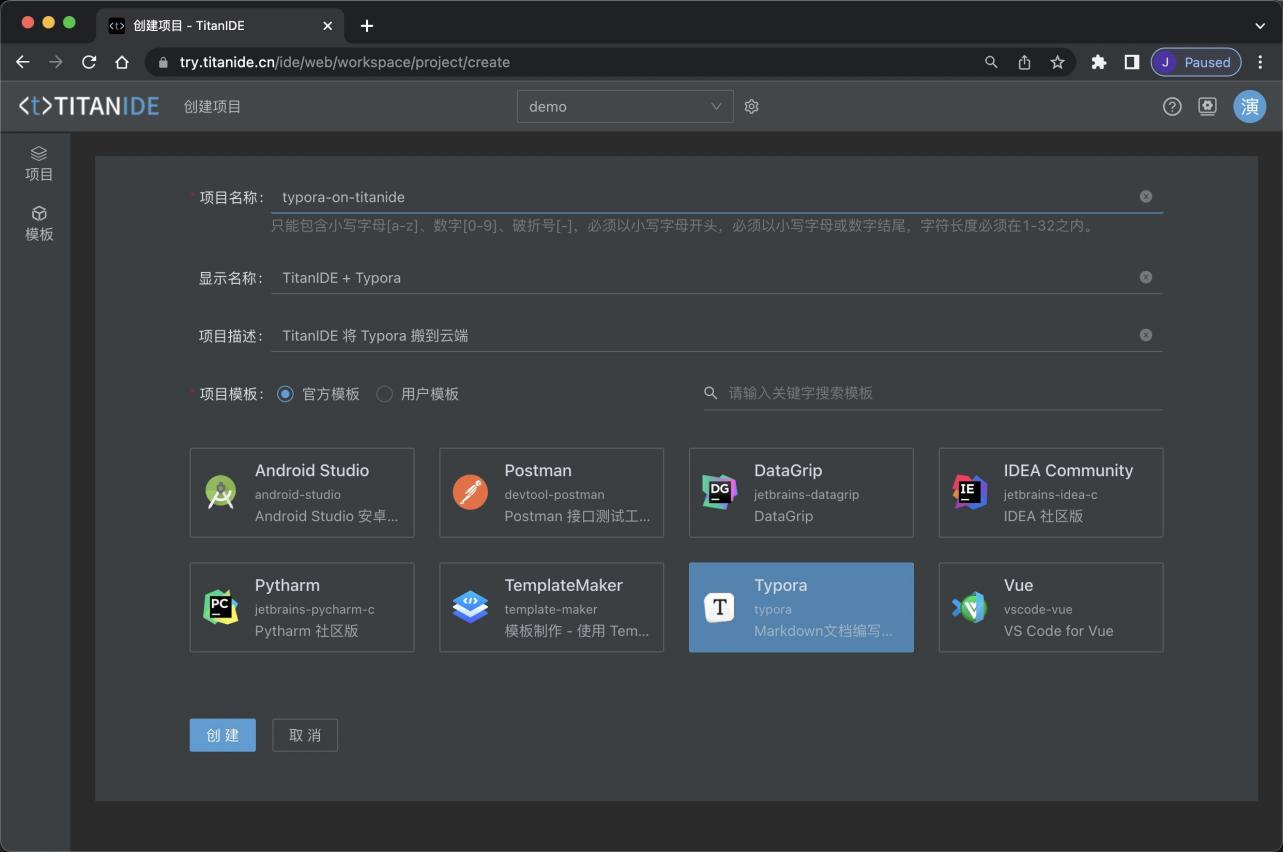Clear the display name field using X icon
The height and width of the screenshot is (852, 1283).
pos(1146,277)
